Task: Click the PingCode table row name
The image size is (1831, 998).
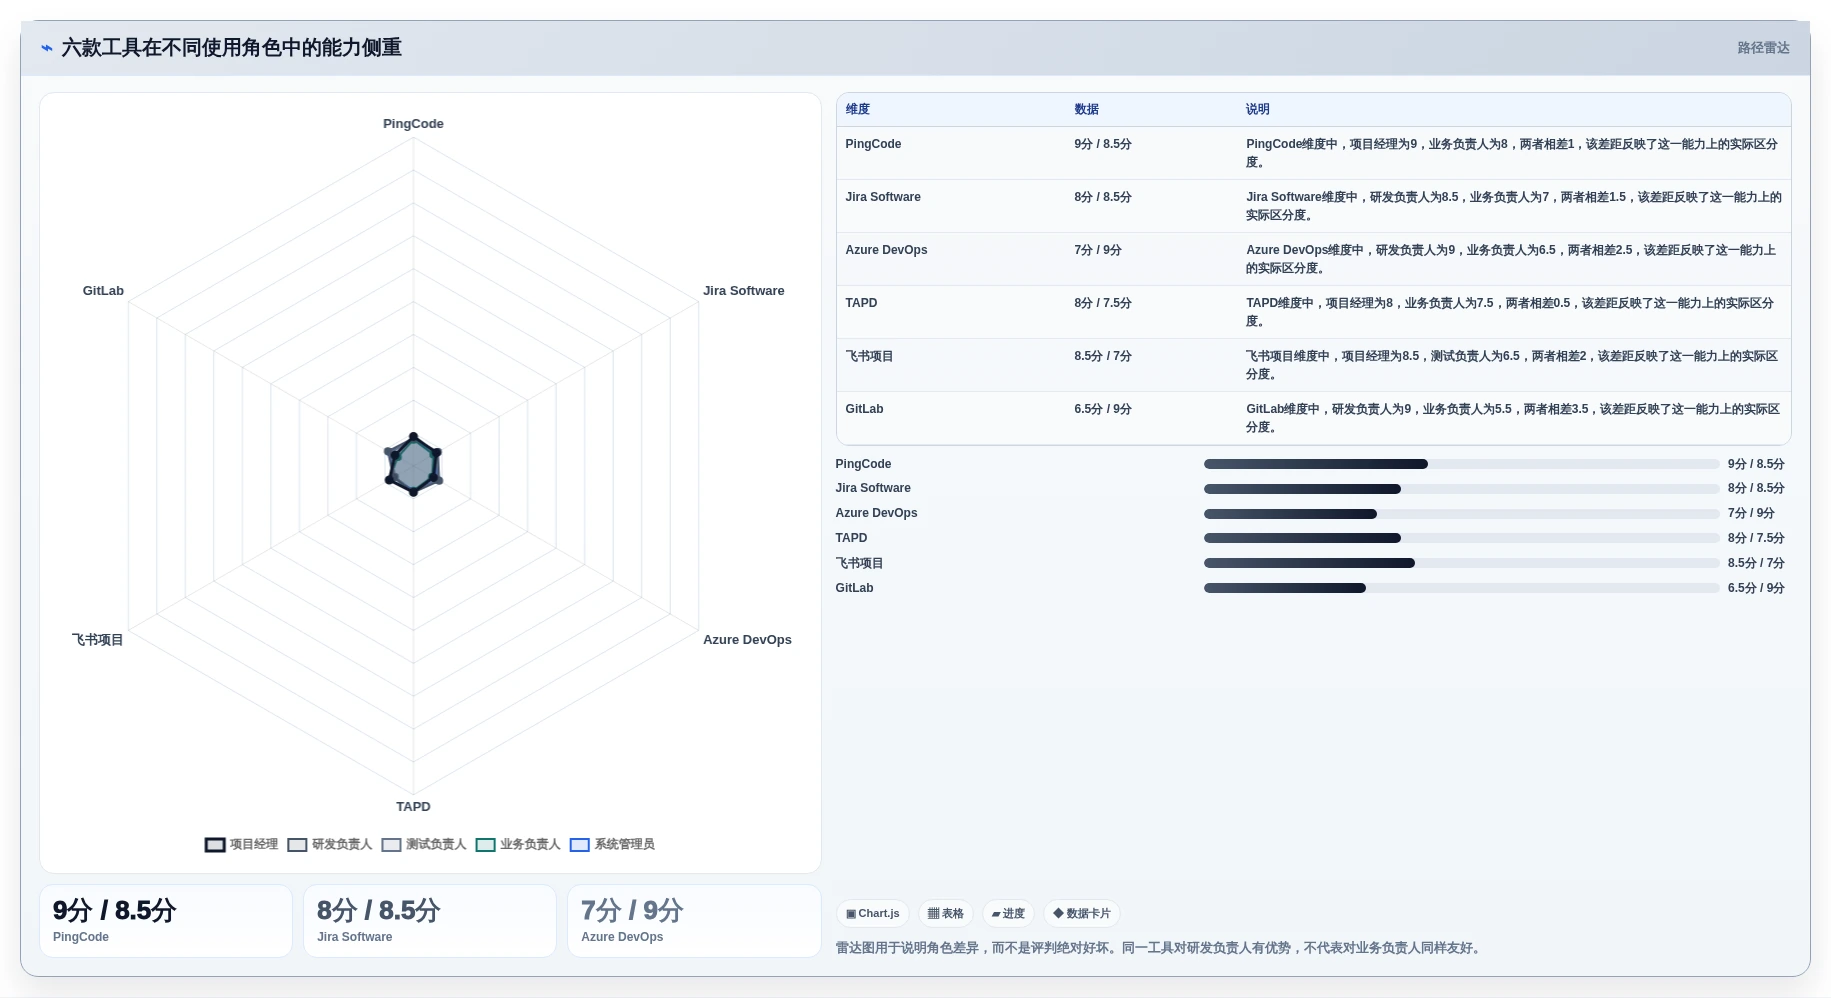Action: pyautogui.click(x=873, y=144)
